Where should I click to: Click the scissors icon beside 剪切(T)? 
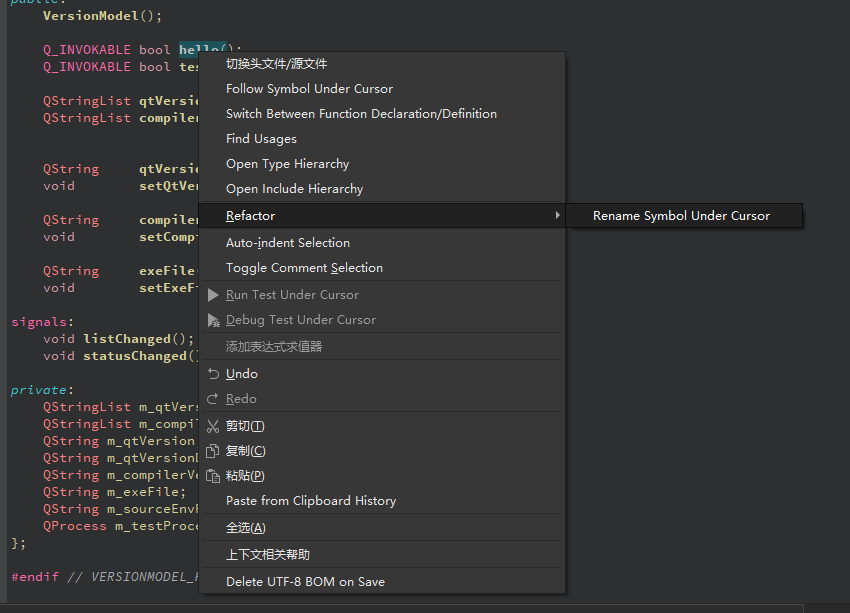[x=213, y=426]
